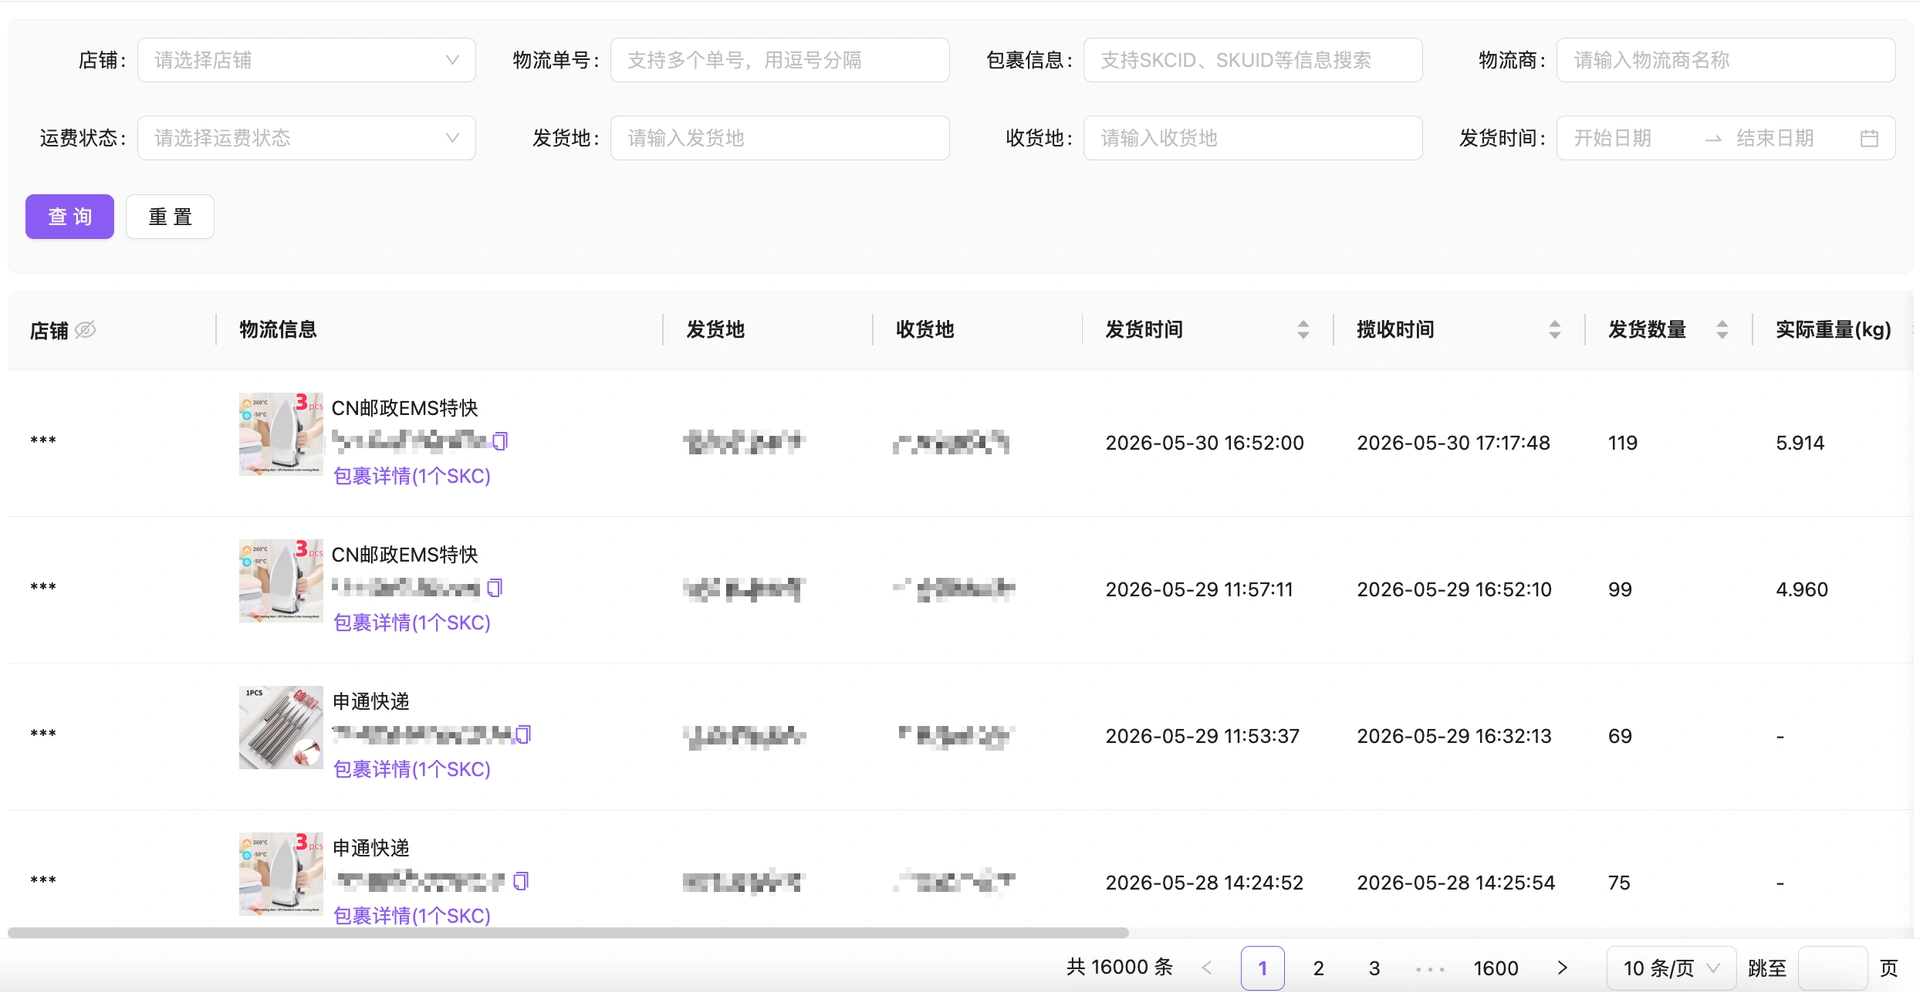Screen dimensions: 1920x992
Task: Open iron thumbnail in 75-quantity row
Action: pyautogui.click(x=281, y=873)
